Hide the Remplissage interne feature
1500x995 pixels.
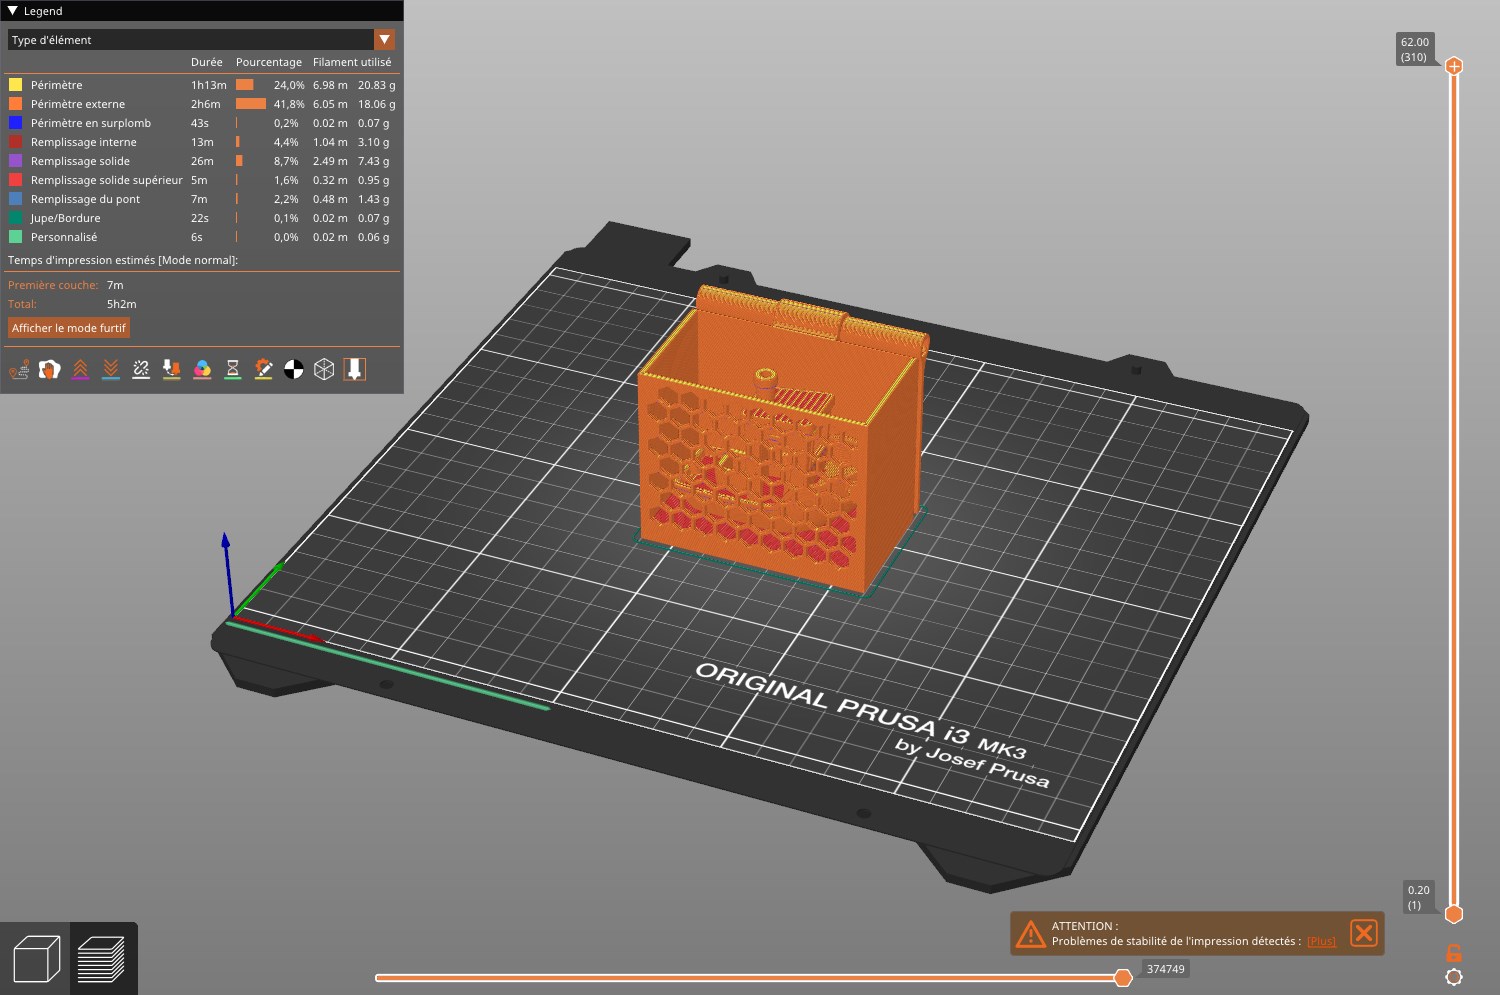click(x=202, y=142)
